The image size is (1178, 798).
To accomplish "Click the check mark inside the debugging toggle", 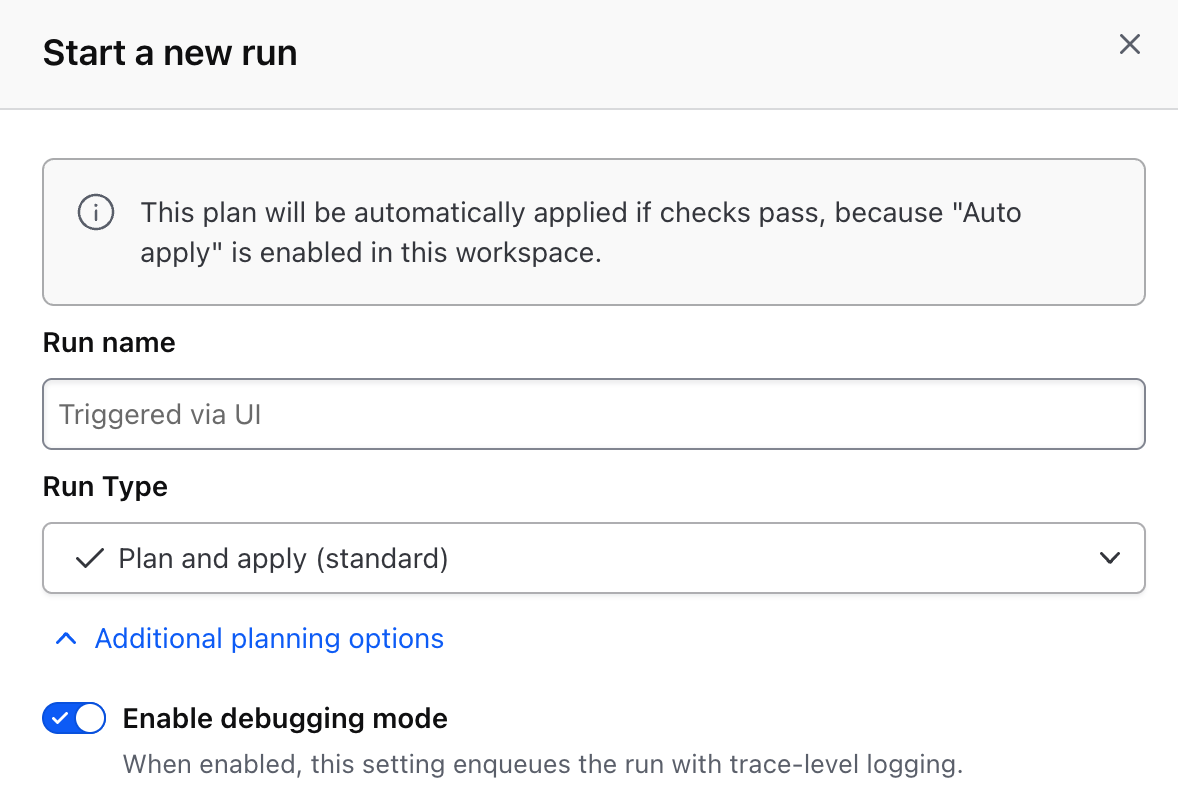I will (60, 718).
